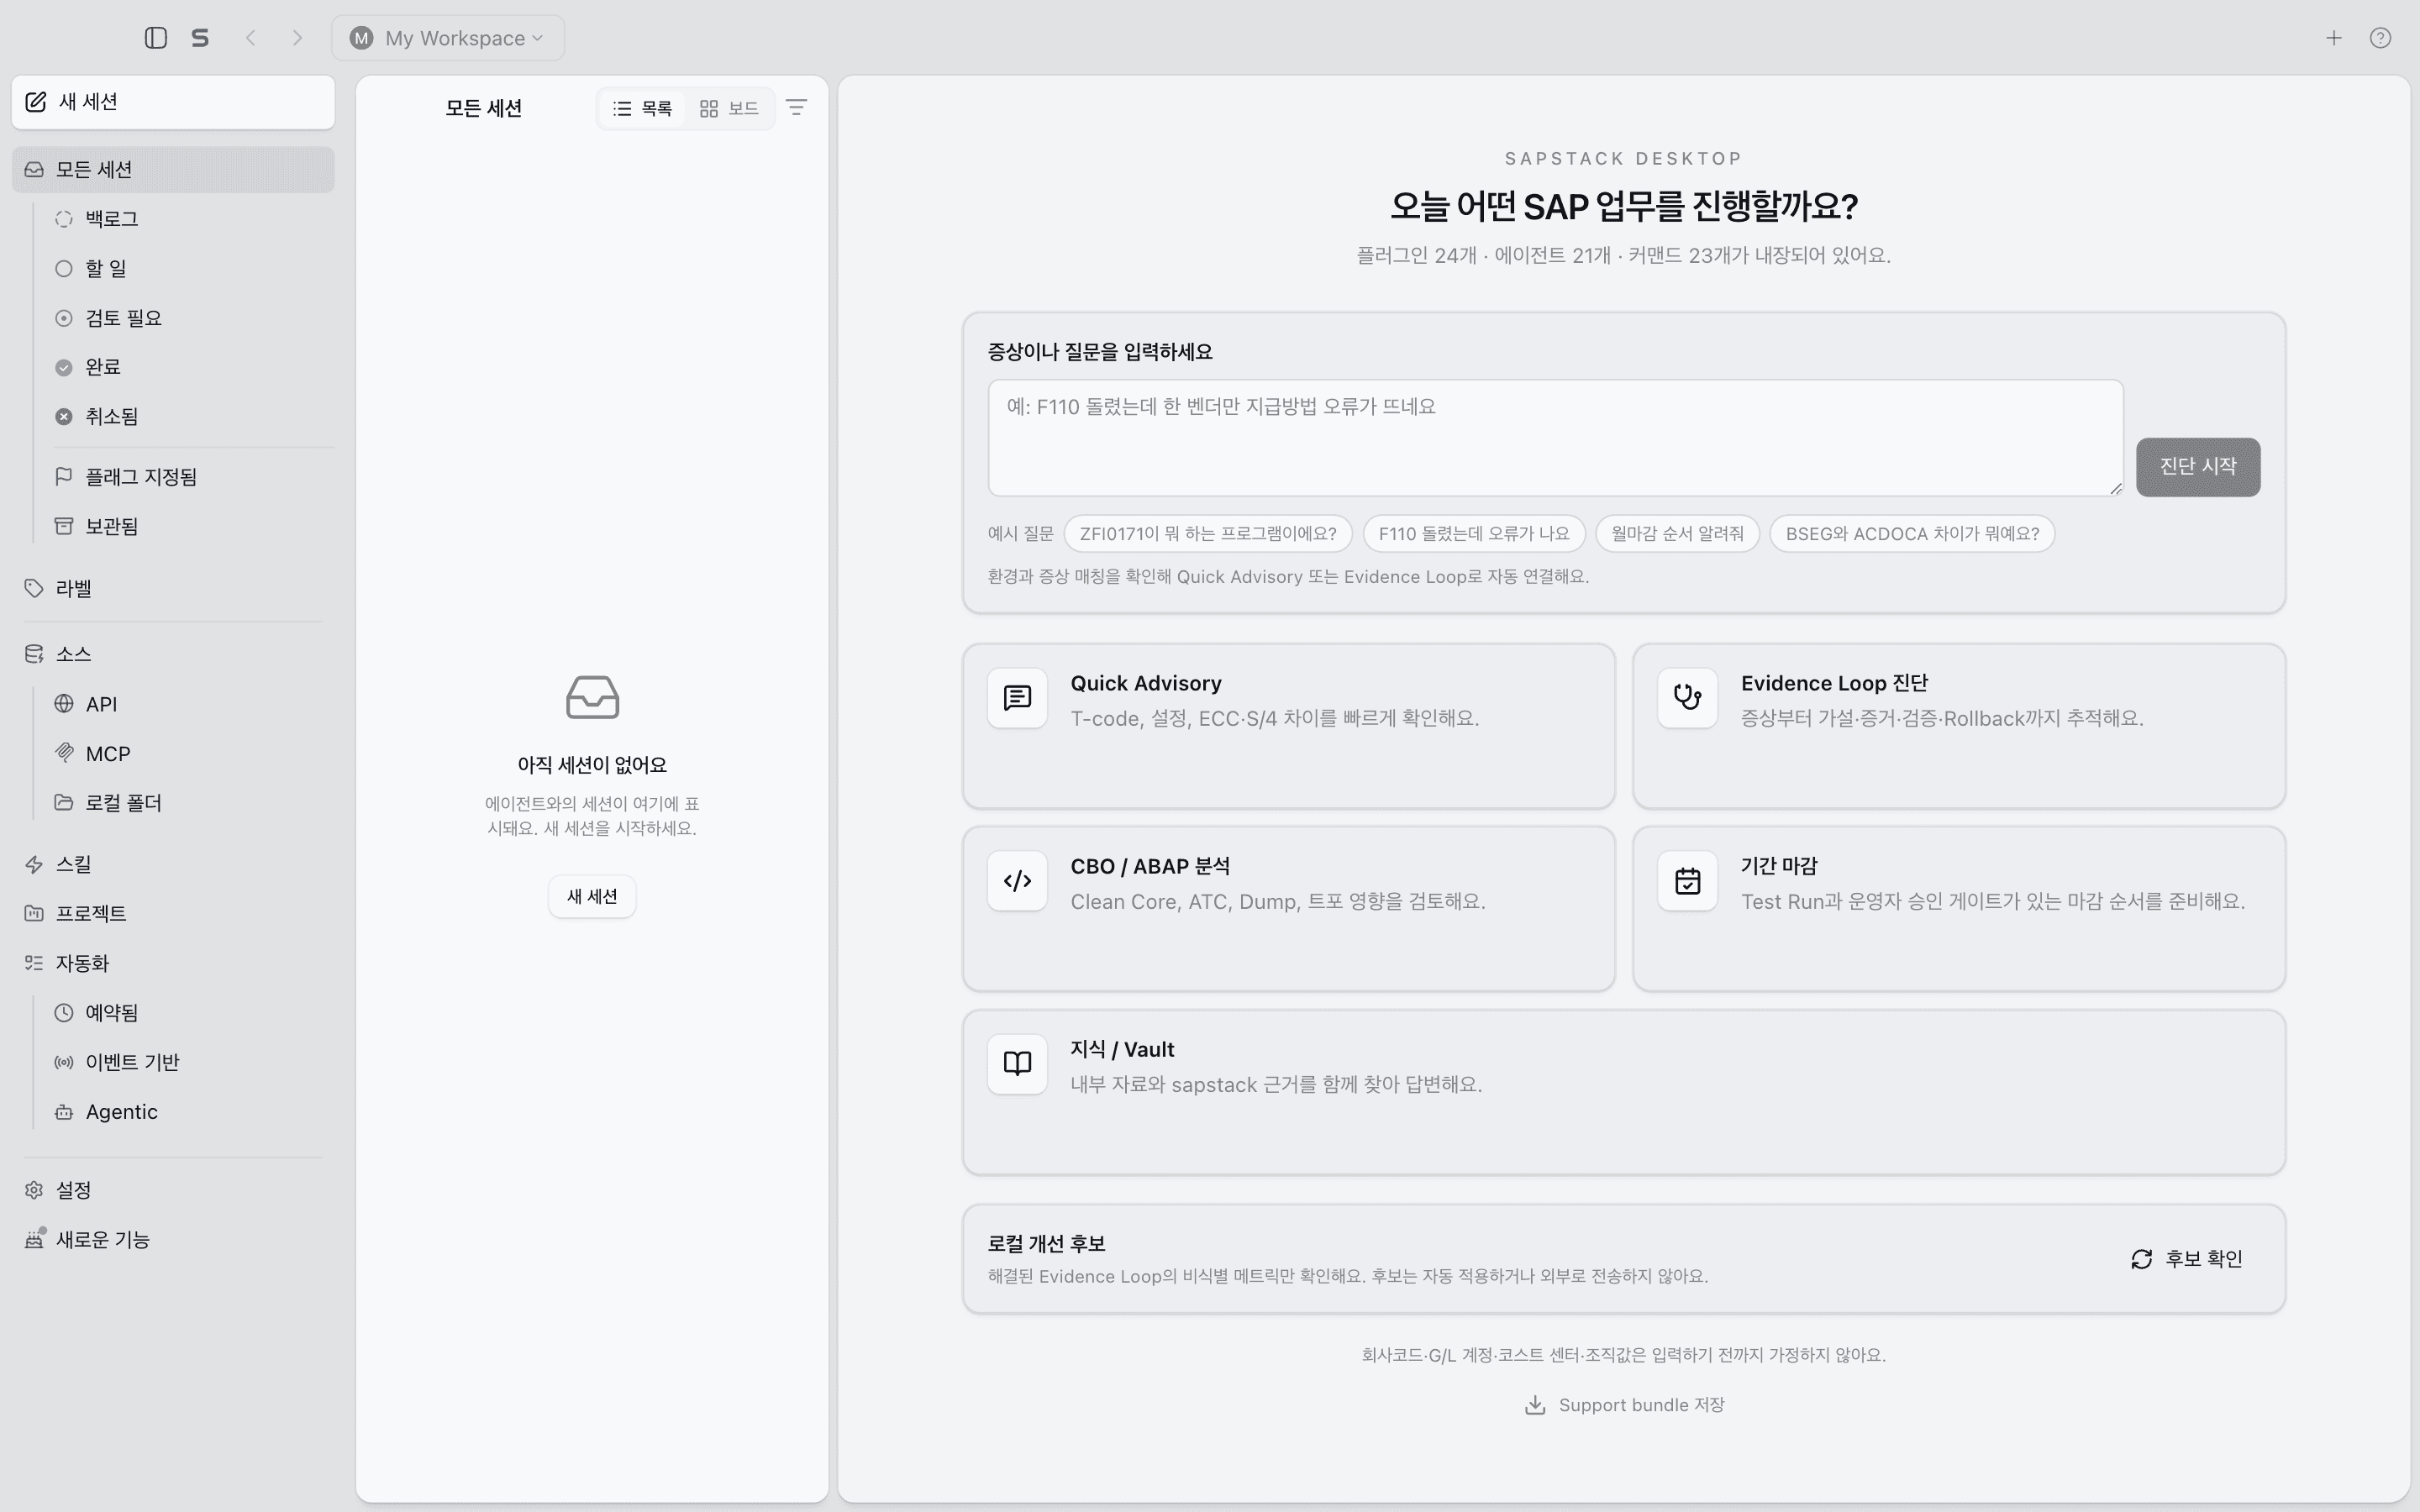
Task: Click the 아직 세션이 없어요 message
Action: pyautogui.click(x=592, y=765)
